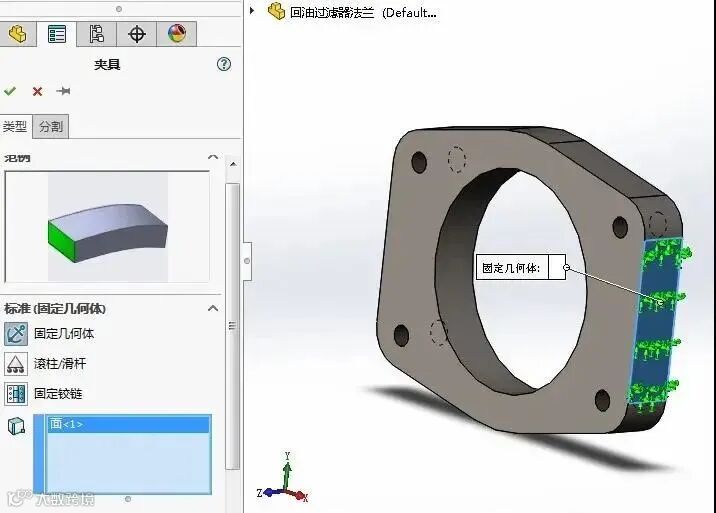Confirm the fixture with the green checkmark

click(x=10, y=91)
